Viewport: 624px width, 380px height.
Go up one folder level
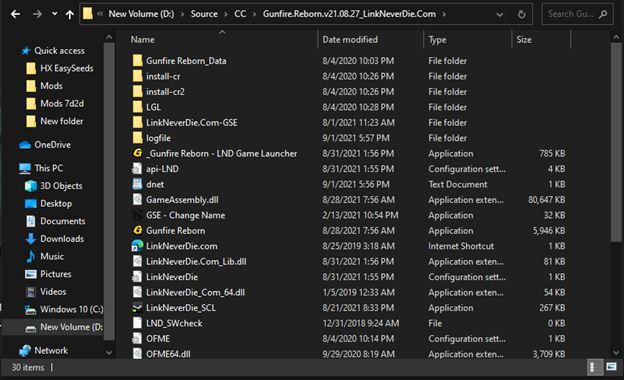(x=70, y=14)
